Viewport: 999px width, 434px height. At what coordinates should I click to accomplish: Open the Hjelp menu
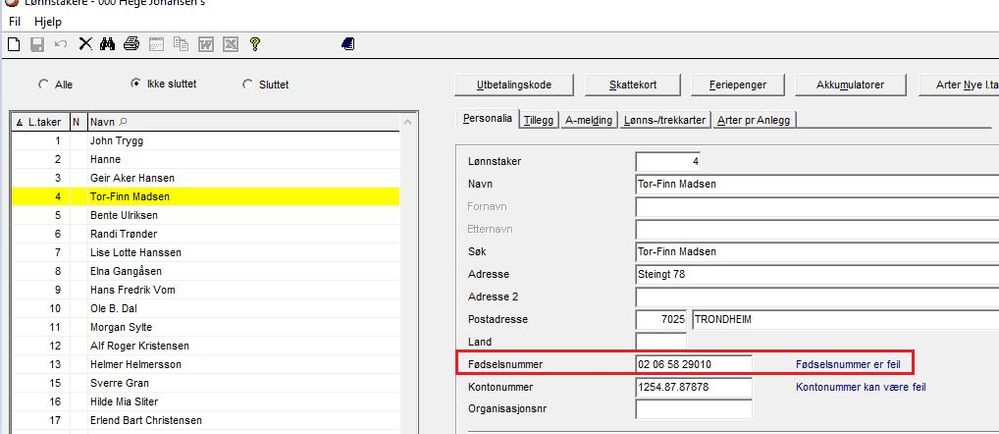48,22
